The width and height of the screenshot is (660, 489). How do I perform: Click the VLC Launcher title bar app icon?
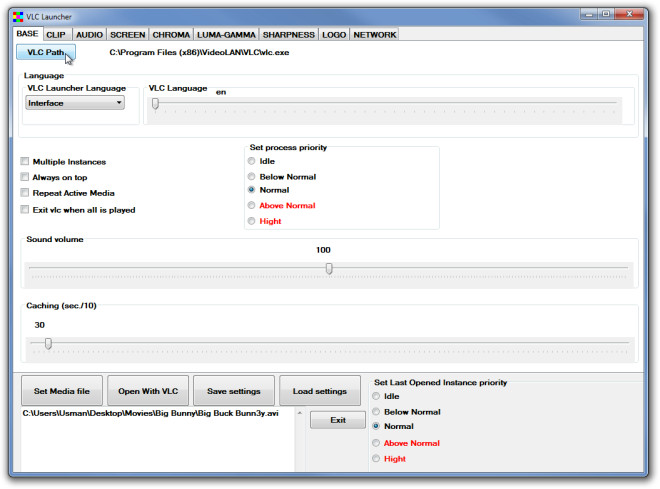[18, 17]
